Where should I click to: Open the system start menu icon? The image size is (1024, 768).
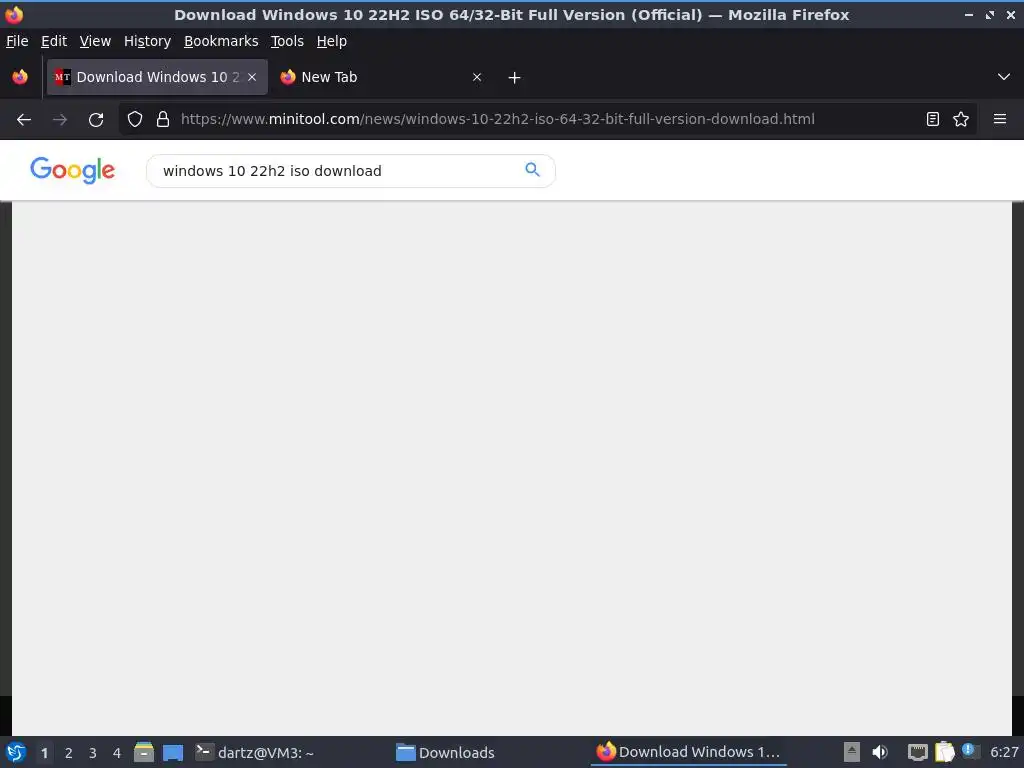point(16,752)
